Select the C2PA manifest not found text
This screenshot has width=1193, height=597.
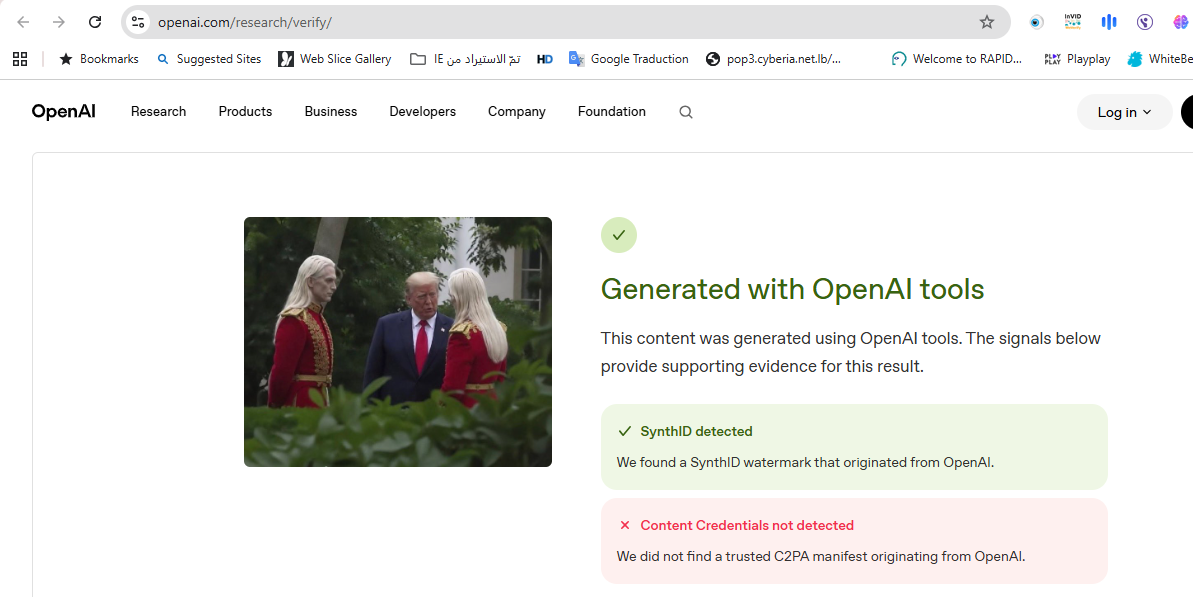click(821, 557)
